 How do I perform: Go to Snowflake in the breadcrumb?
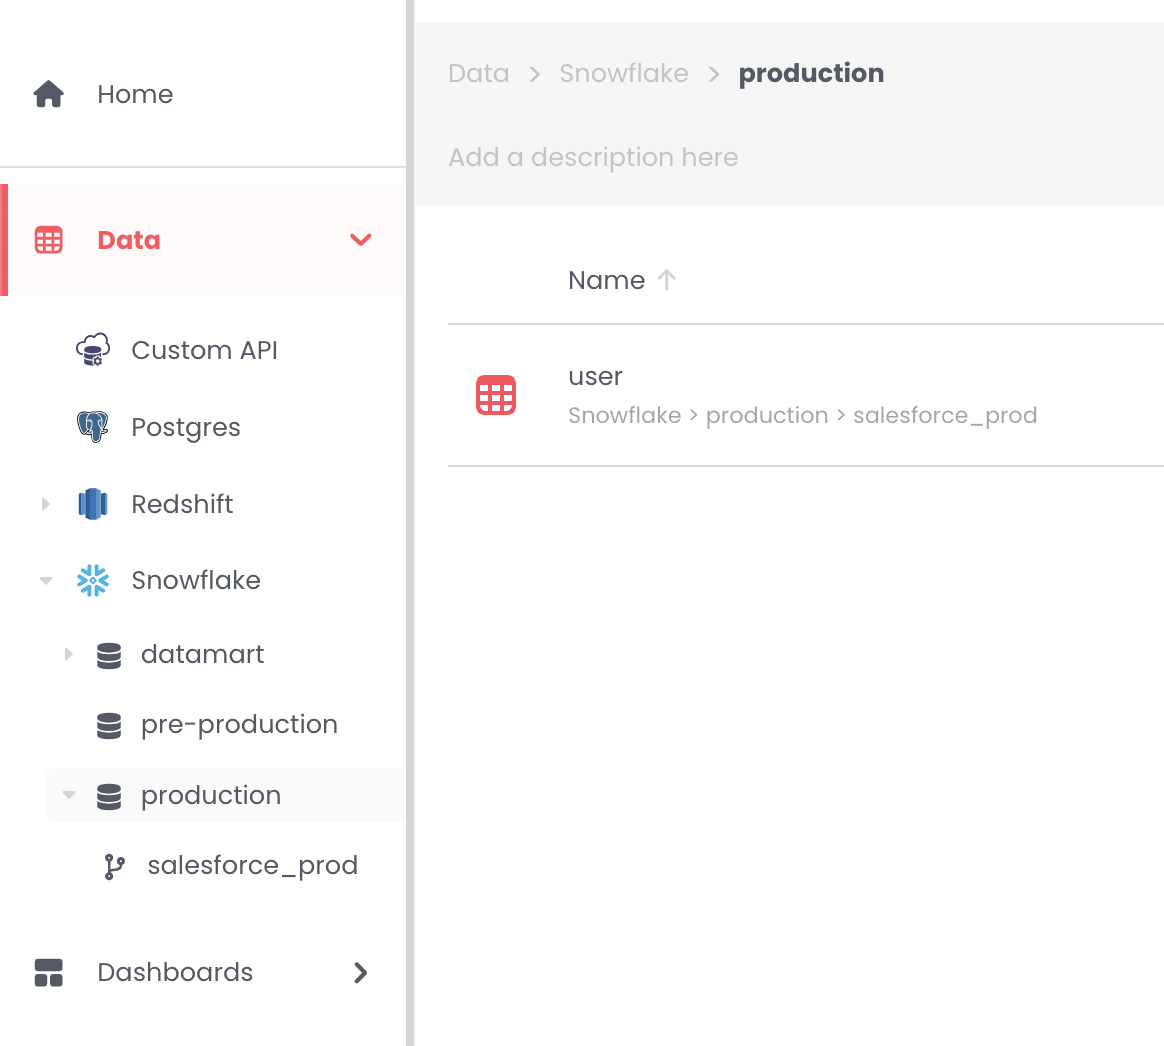pyautogui.click(x=624, y=73)
